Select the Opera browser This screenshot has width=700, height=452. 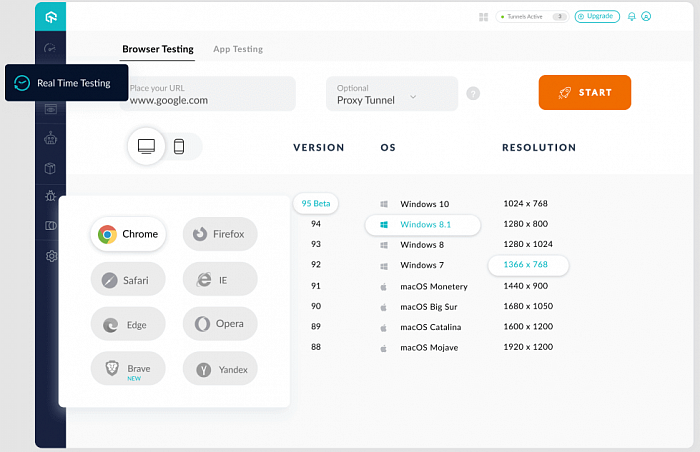coord(220,324)
